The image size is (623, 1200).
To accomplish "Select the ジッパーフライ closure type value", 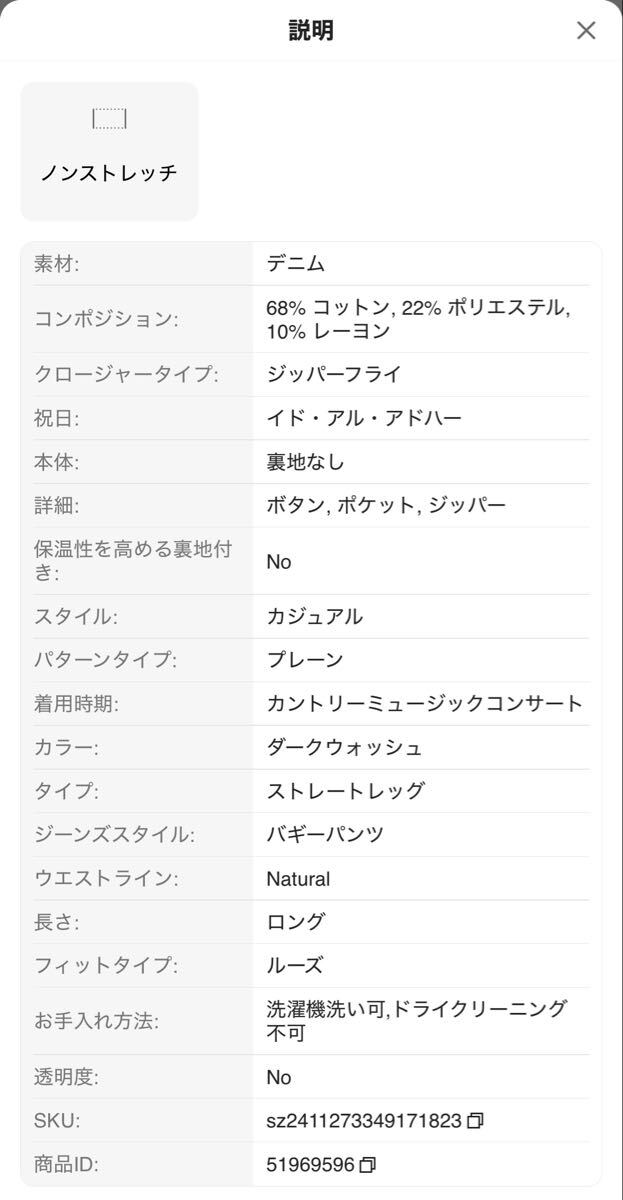I will tap(333, 374).
